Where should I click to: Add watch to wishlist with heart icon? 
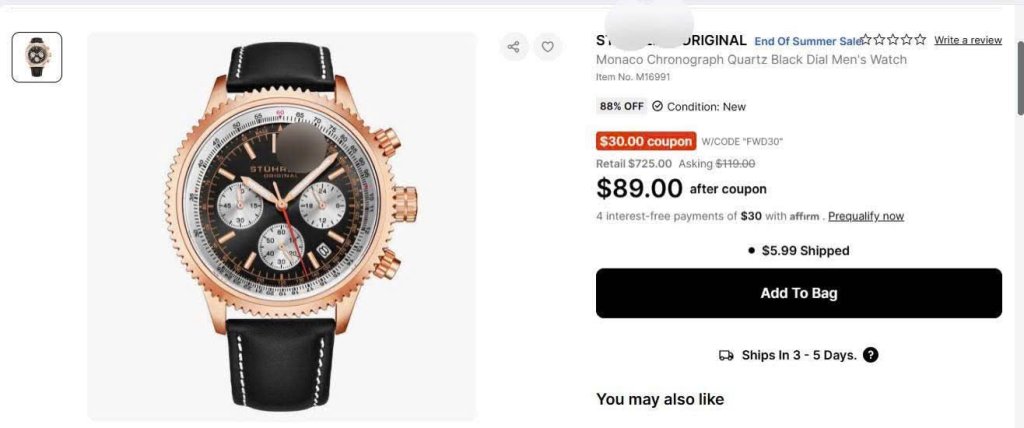tap(547, 46)
